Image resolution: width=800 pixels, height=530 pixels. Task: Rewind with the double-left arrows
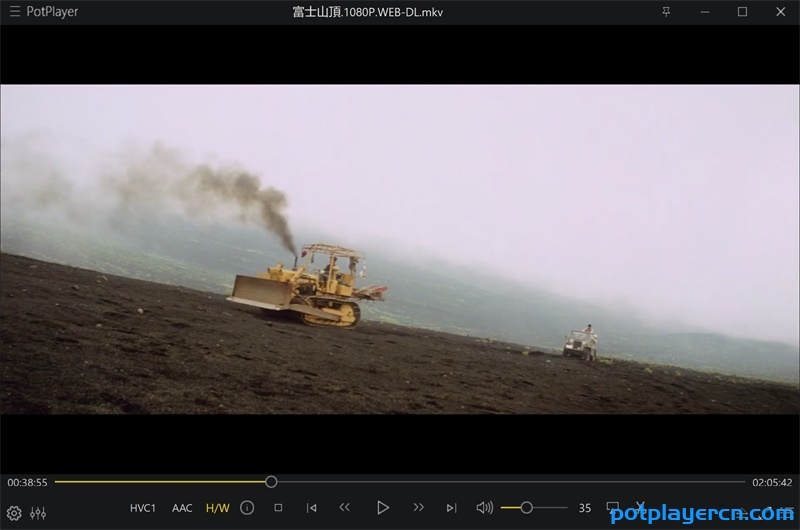(345, 507)
